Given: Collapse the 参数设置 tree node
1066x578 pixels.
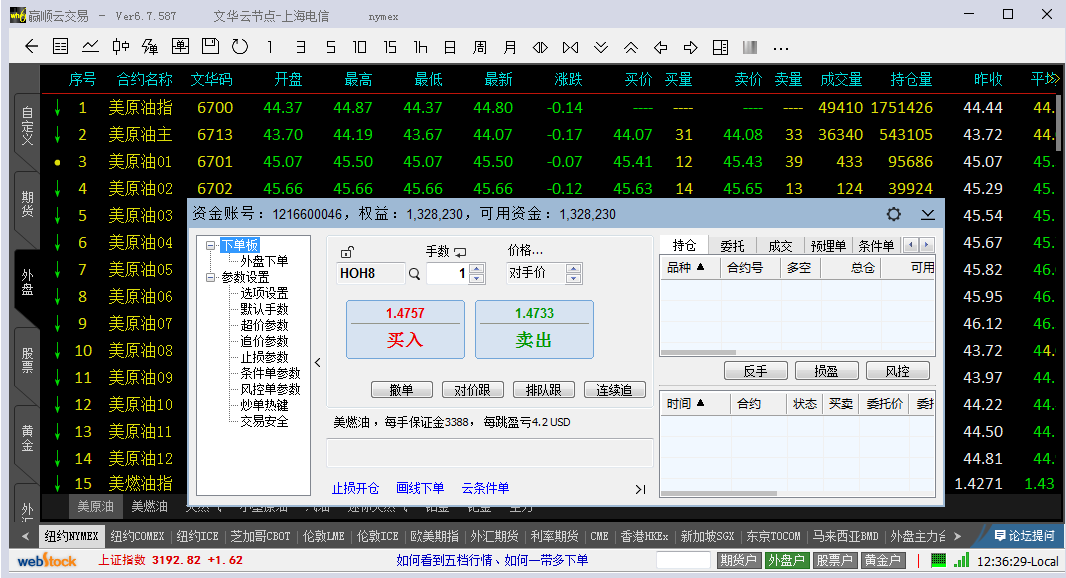Looking at the screenshot, I should tap(211, 277).
